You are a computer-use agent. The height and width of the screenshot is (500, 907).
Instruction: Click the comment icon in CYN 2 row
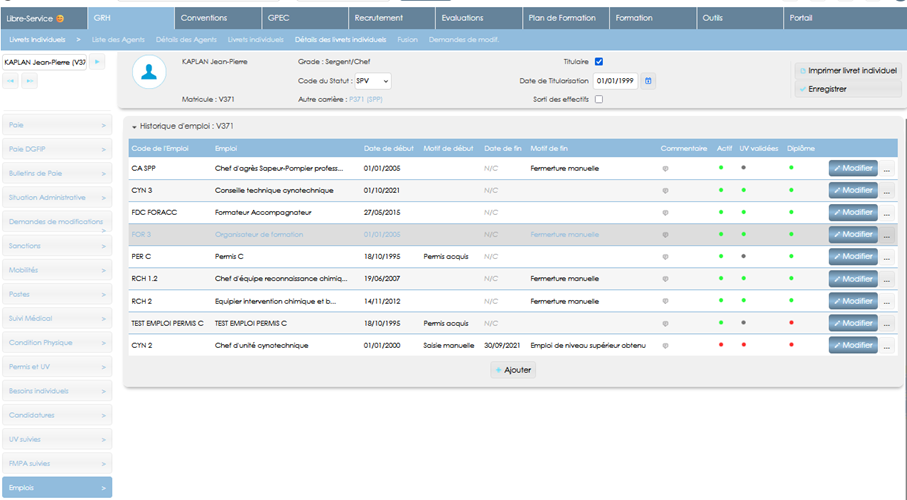pyautogui.click(x=665, y=346)
